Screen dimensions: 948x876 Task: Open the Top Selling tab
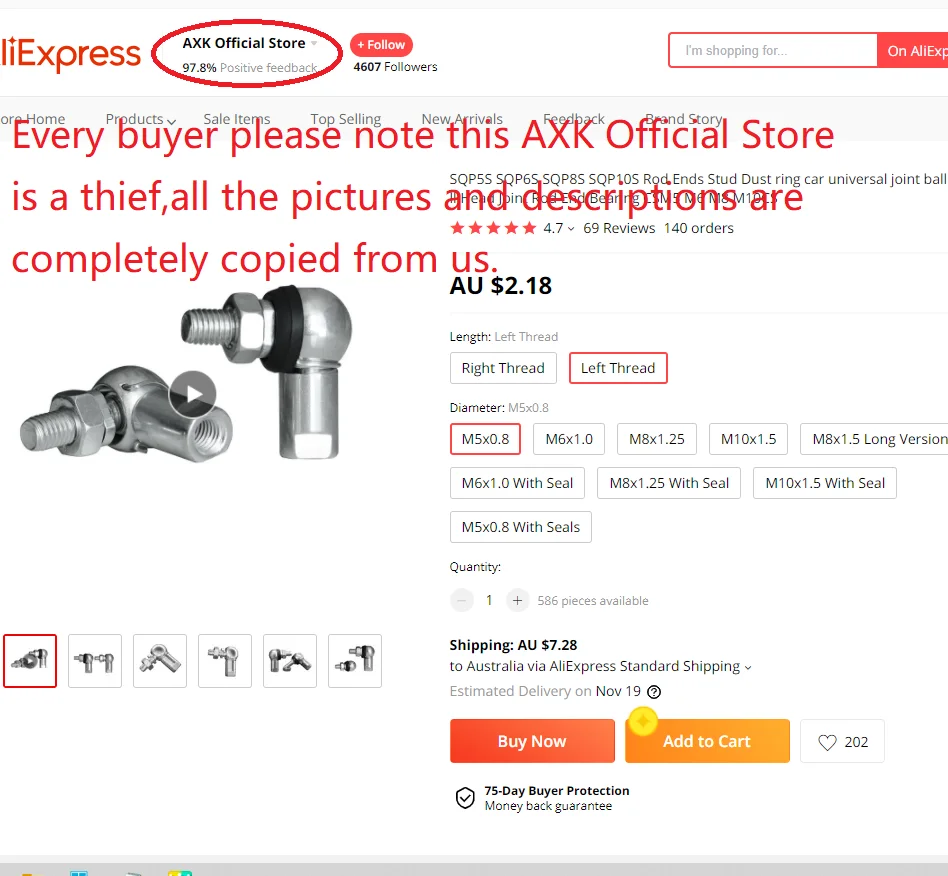(x=346, y=119)
